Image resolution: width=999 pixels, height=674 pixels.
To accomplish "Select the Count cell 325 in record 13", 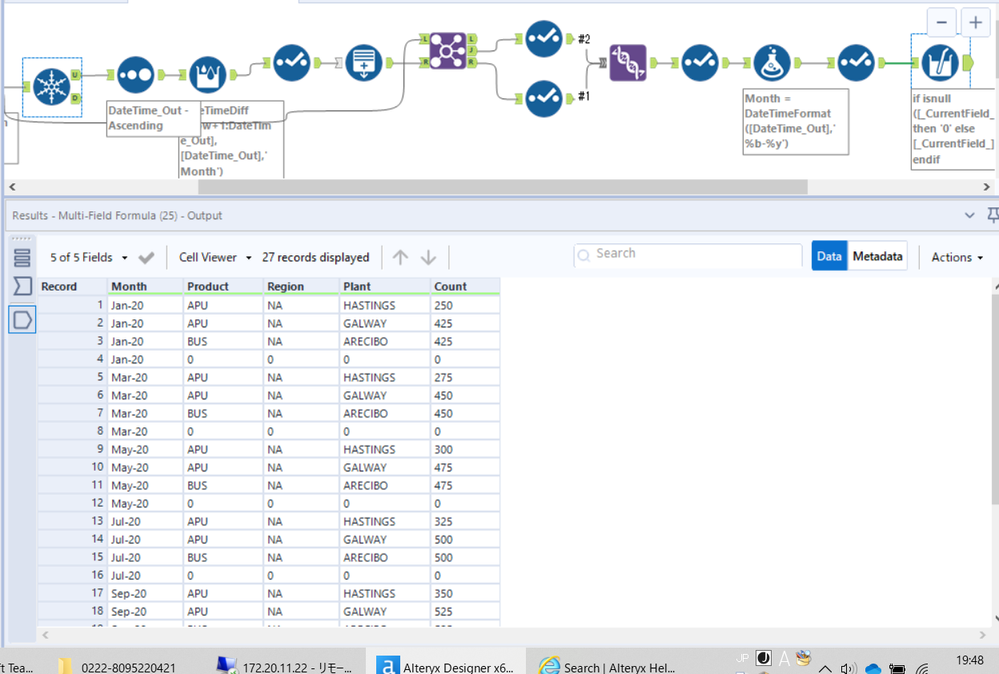I will point(465,522).
